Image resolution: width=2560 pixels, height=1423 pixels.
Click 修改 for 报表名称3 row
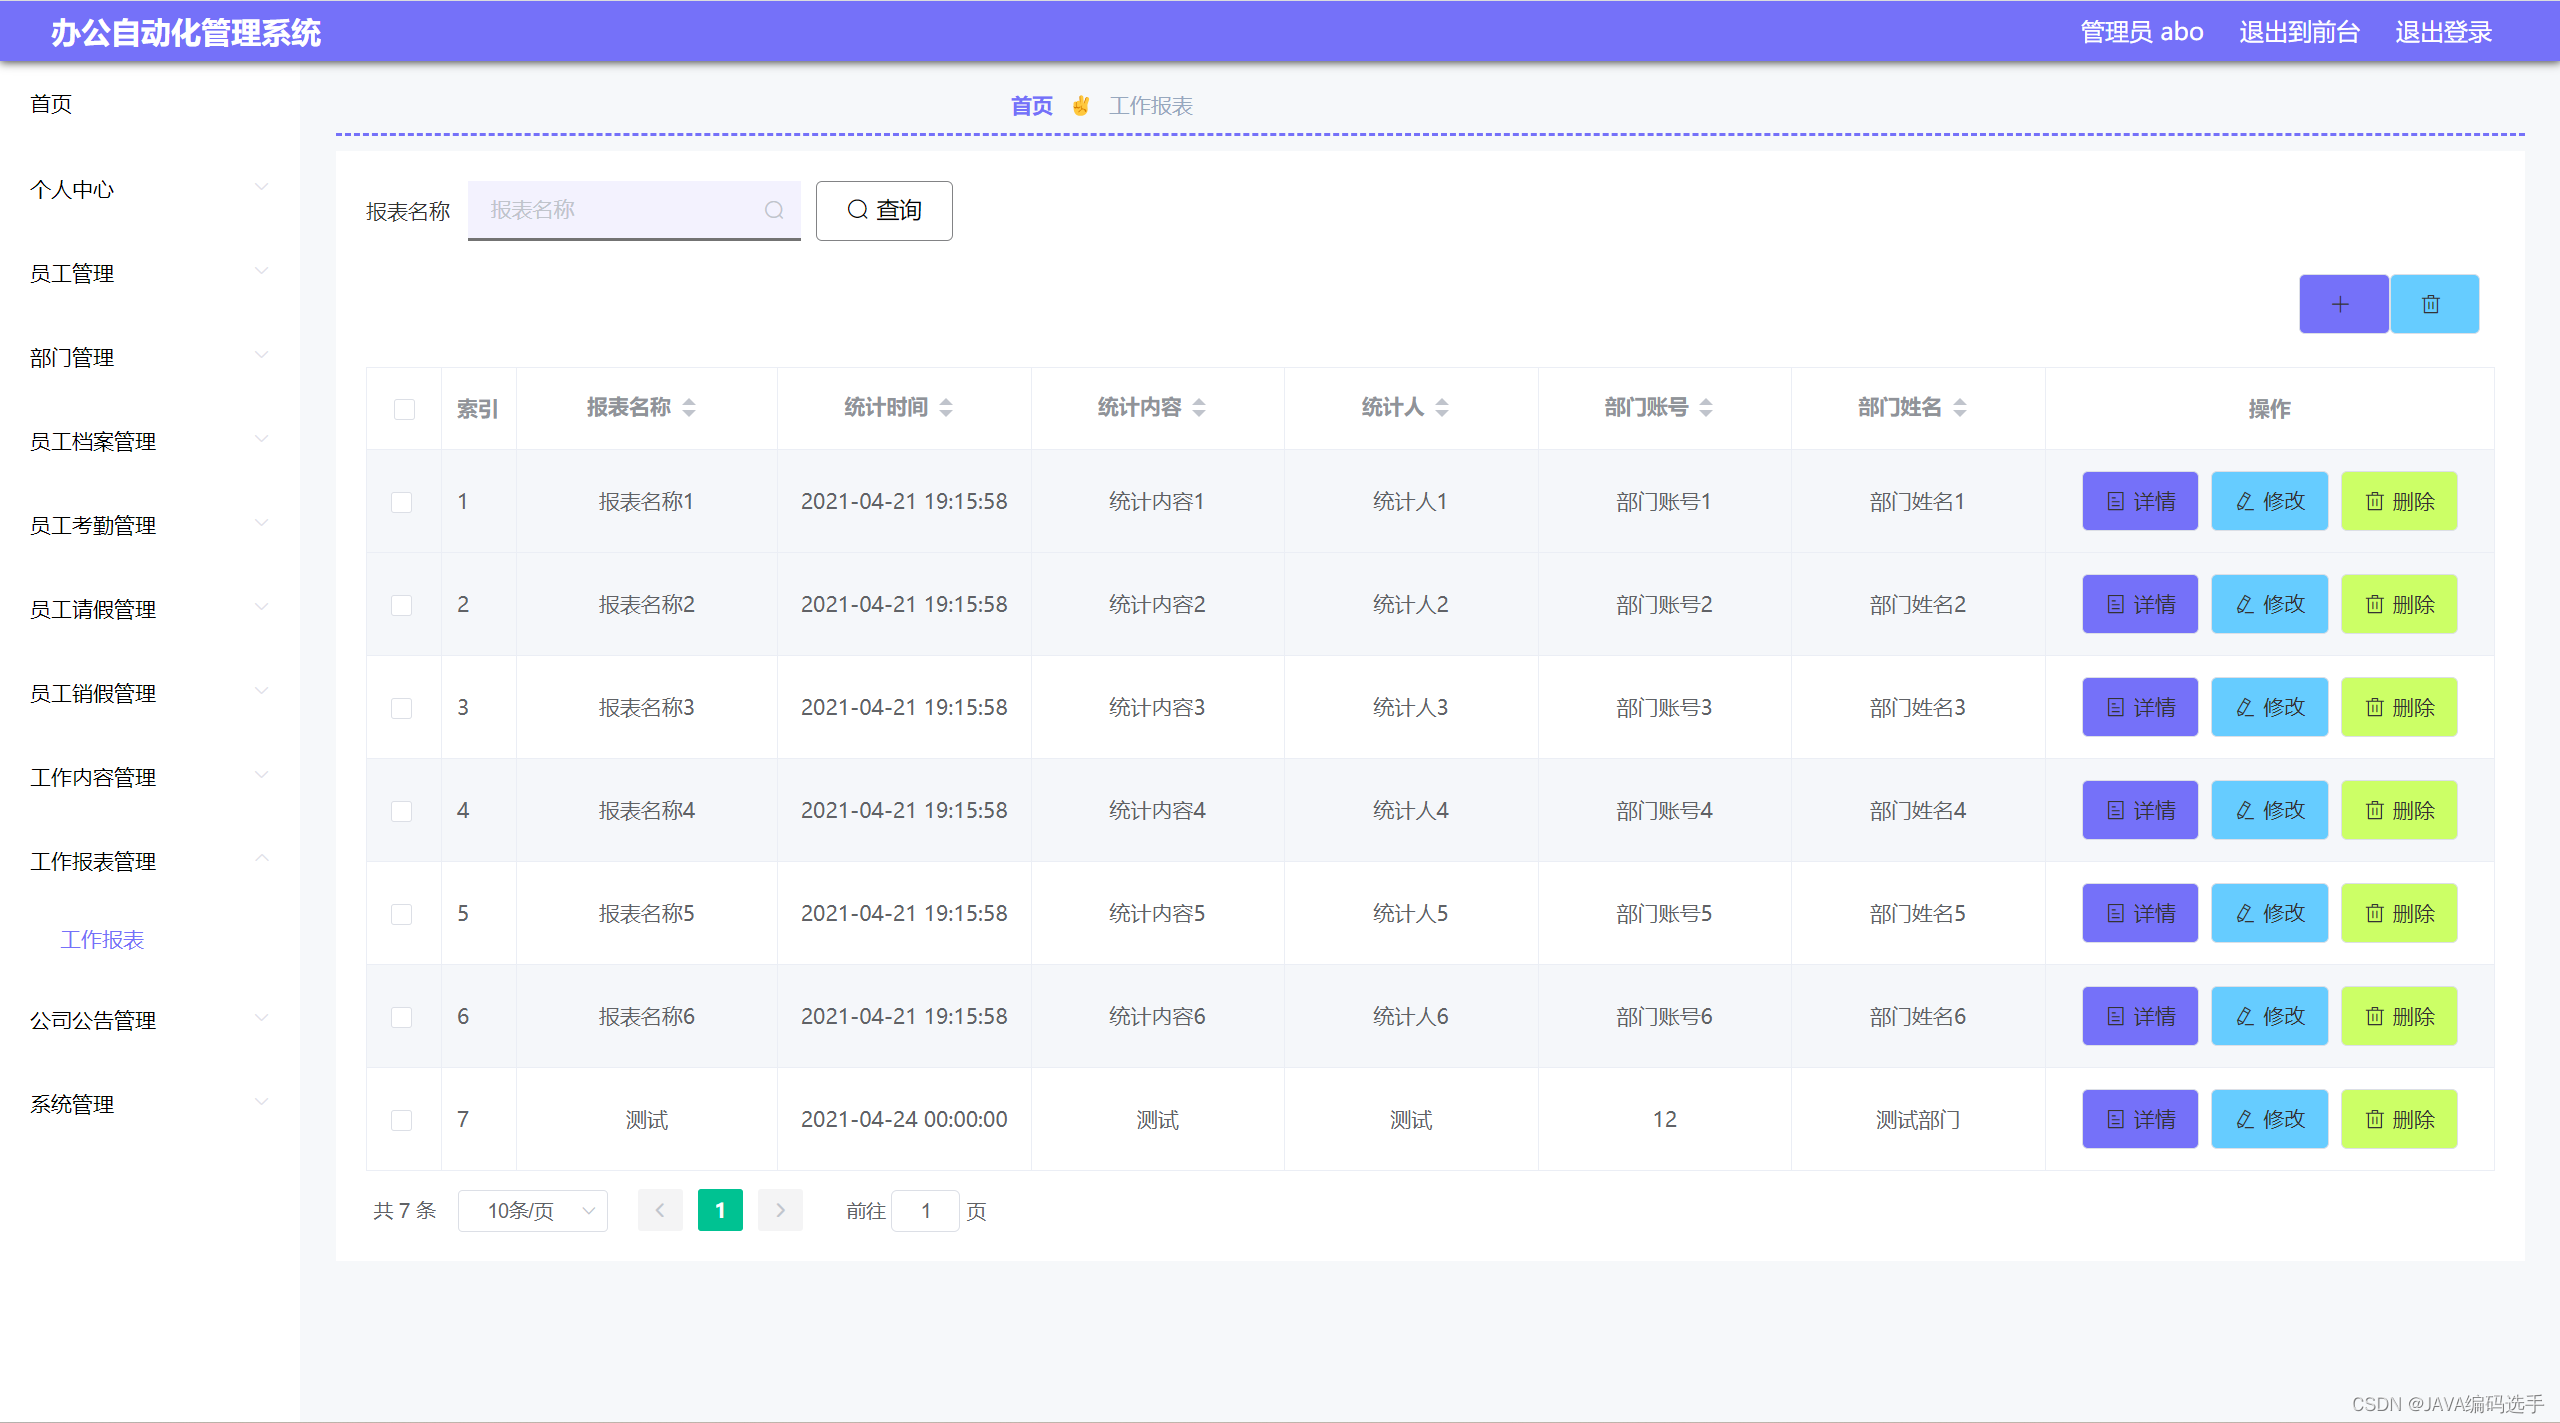click(2269, 707)
